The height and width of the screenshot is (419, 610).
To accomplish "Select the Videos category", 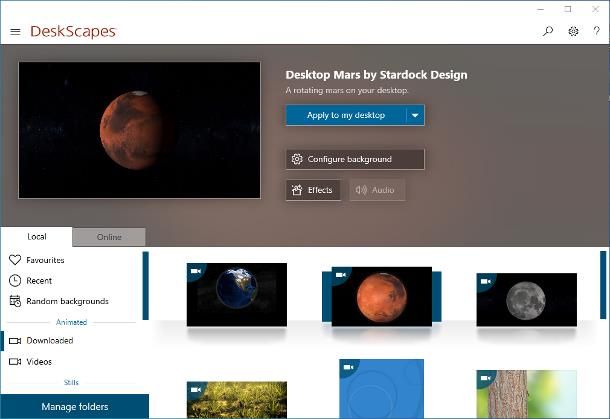I will click(39, 362).
